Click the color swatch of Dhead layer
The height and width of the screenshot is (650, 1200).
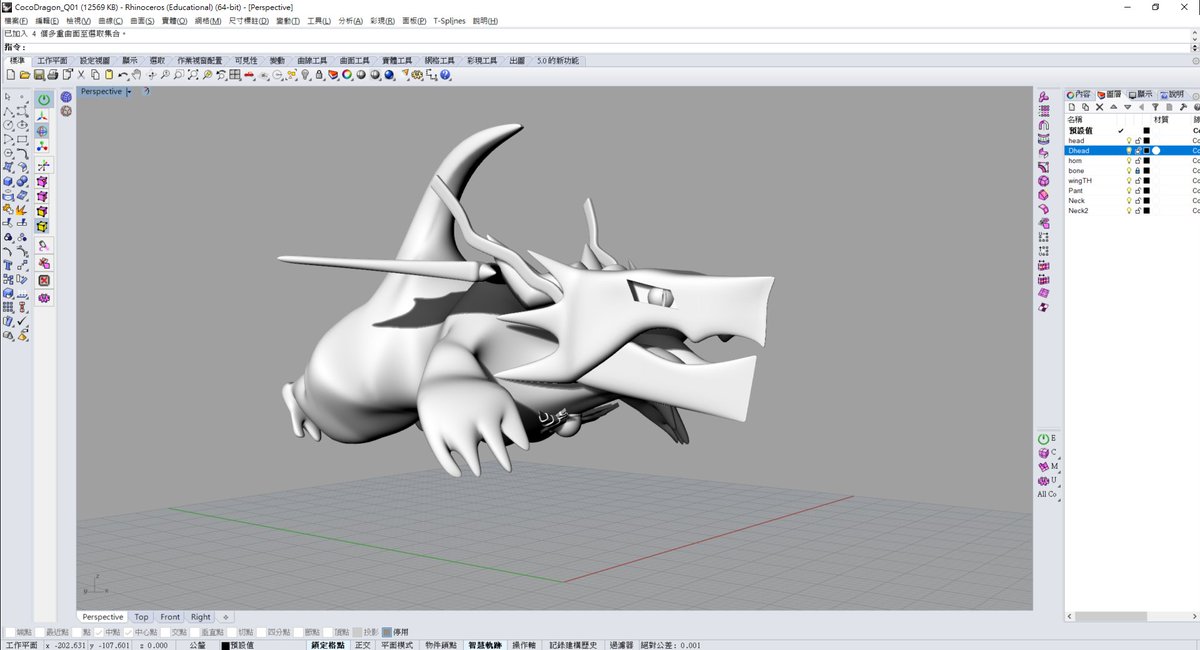point(1146,151)
